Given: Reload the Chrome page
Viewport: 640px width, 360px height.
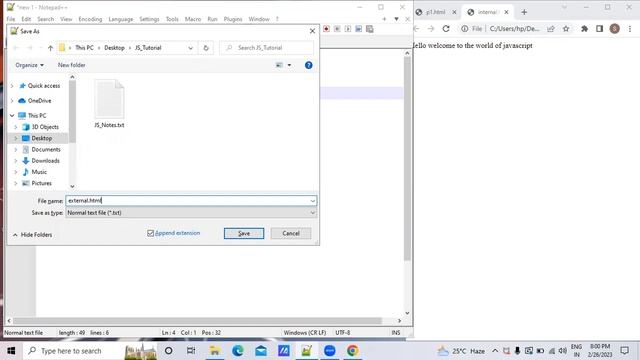Looking at the screenshot, I should coord(446,29).
